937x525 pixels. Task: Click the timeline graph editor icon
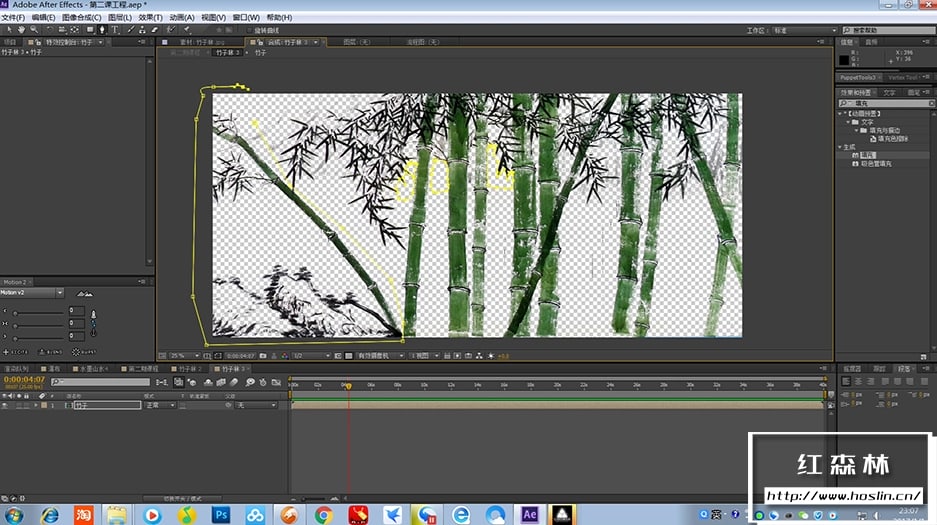click(x=276, y=382)
